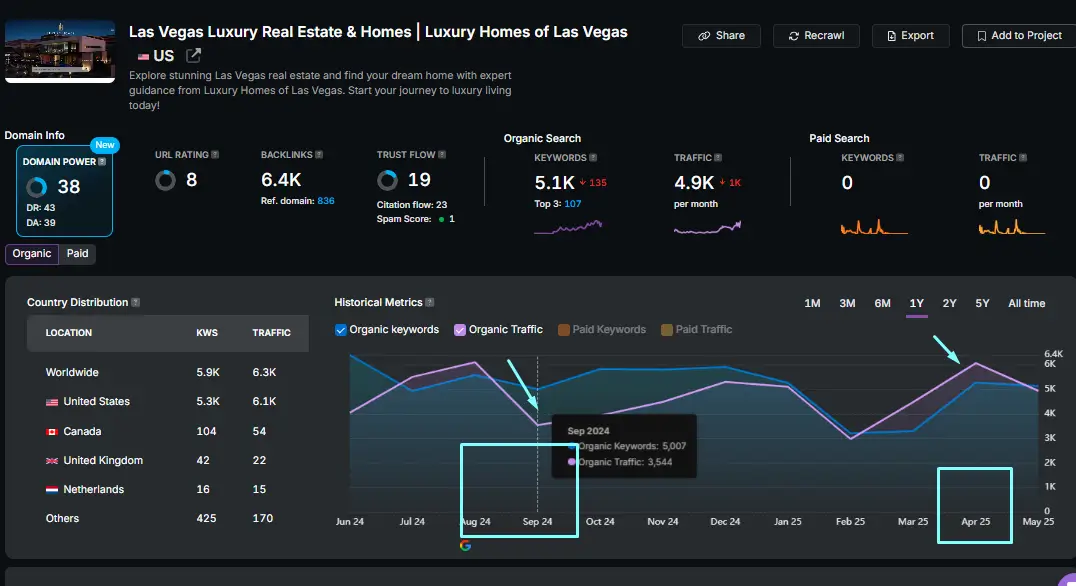Click the site preview thumbnail
This screenshot has width=1076, height=586.
point(60,51)
